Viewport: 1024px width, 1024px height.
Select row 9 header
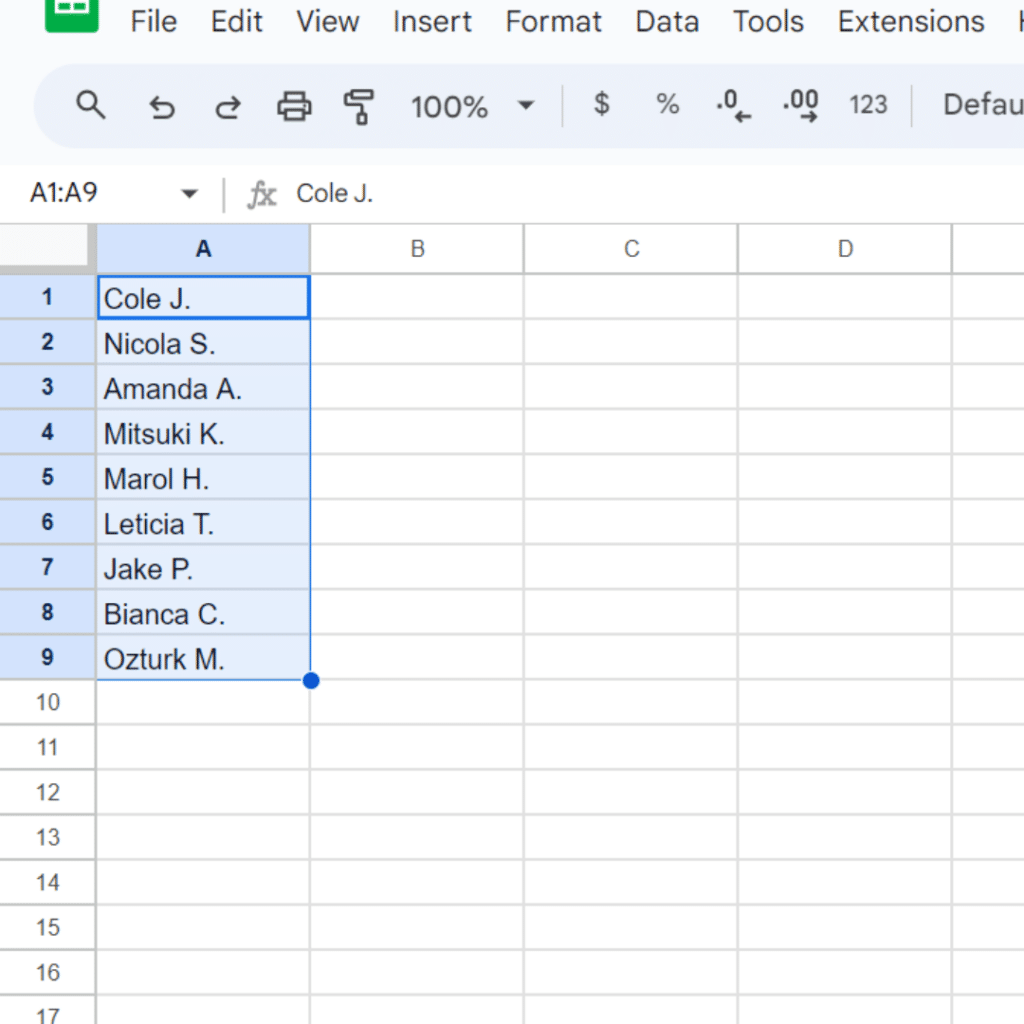tap(47, 658)
